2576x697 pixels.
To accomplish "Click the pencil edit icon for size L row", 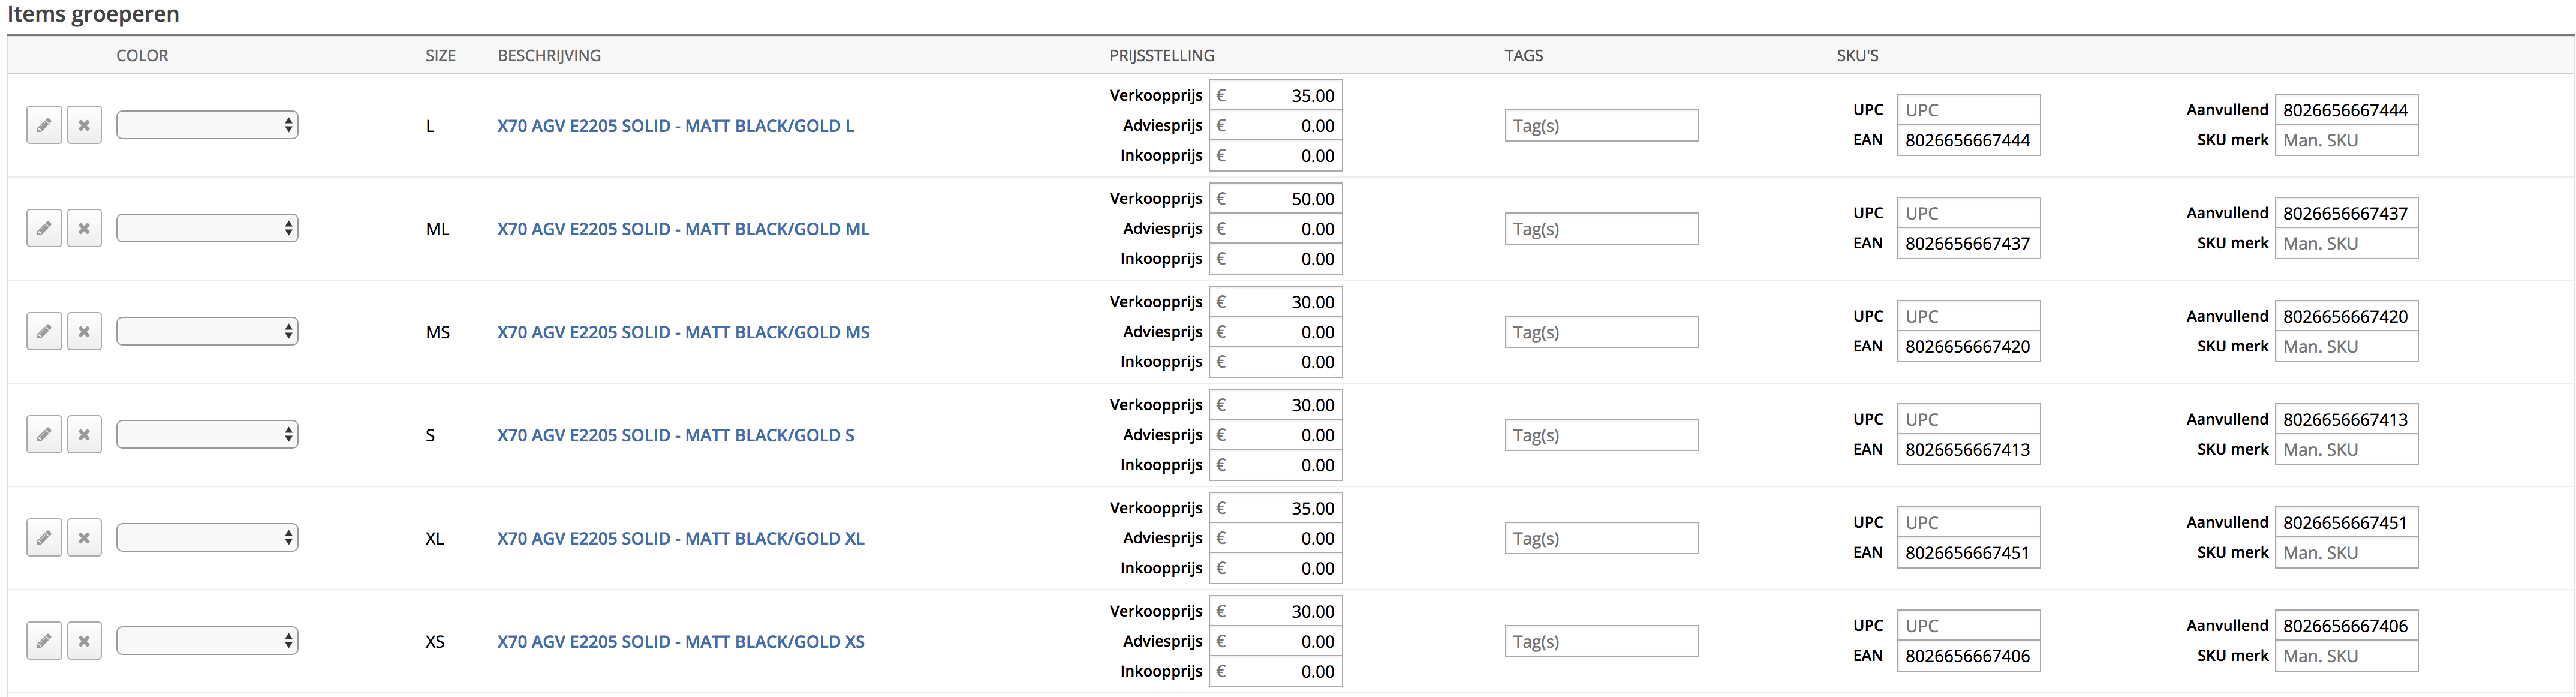I will coord(44,125).
